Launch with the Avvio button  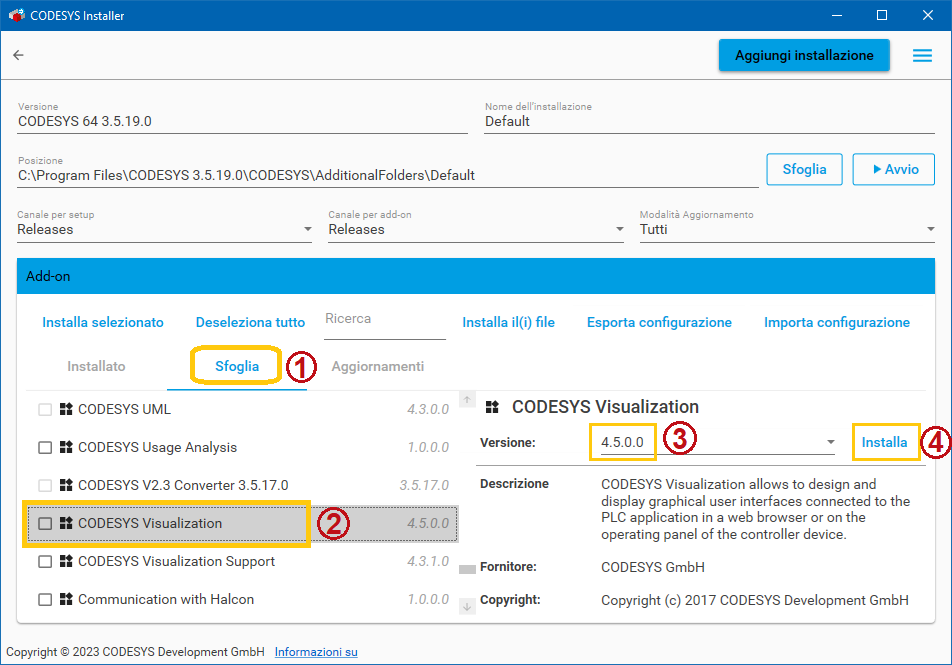pos(894,169)
